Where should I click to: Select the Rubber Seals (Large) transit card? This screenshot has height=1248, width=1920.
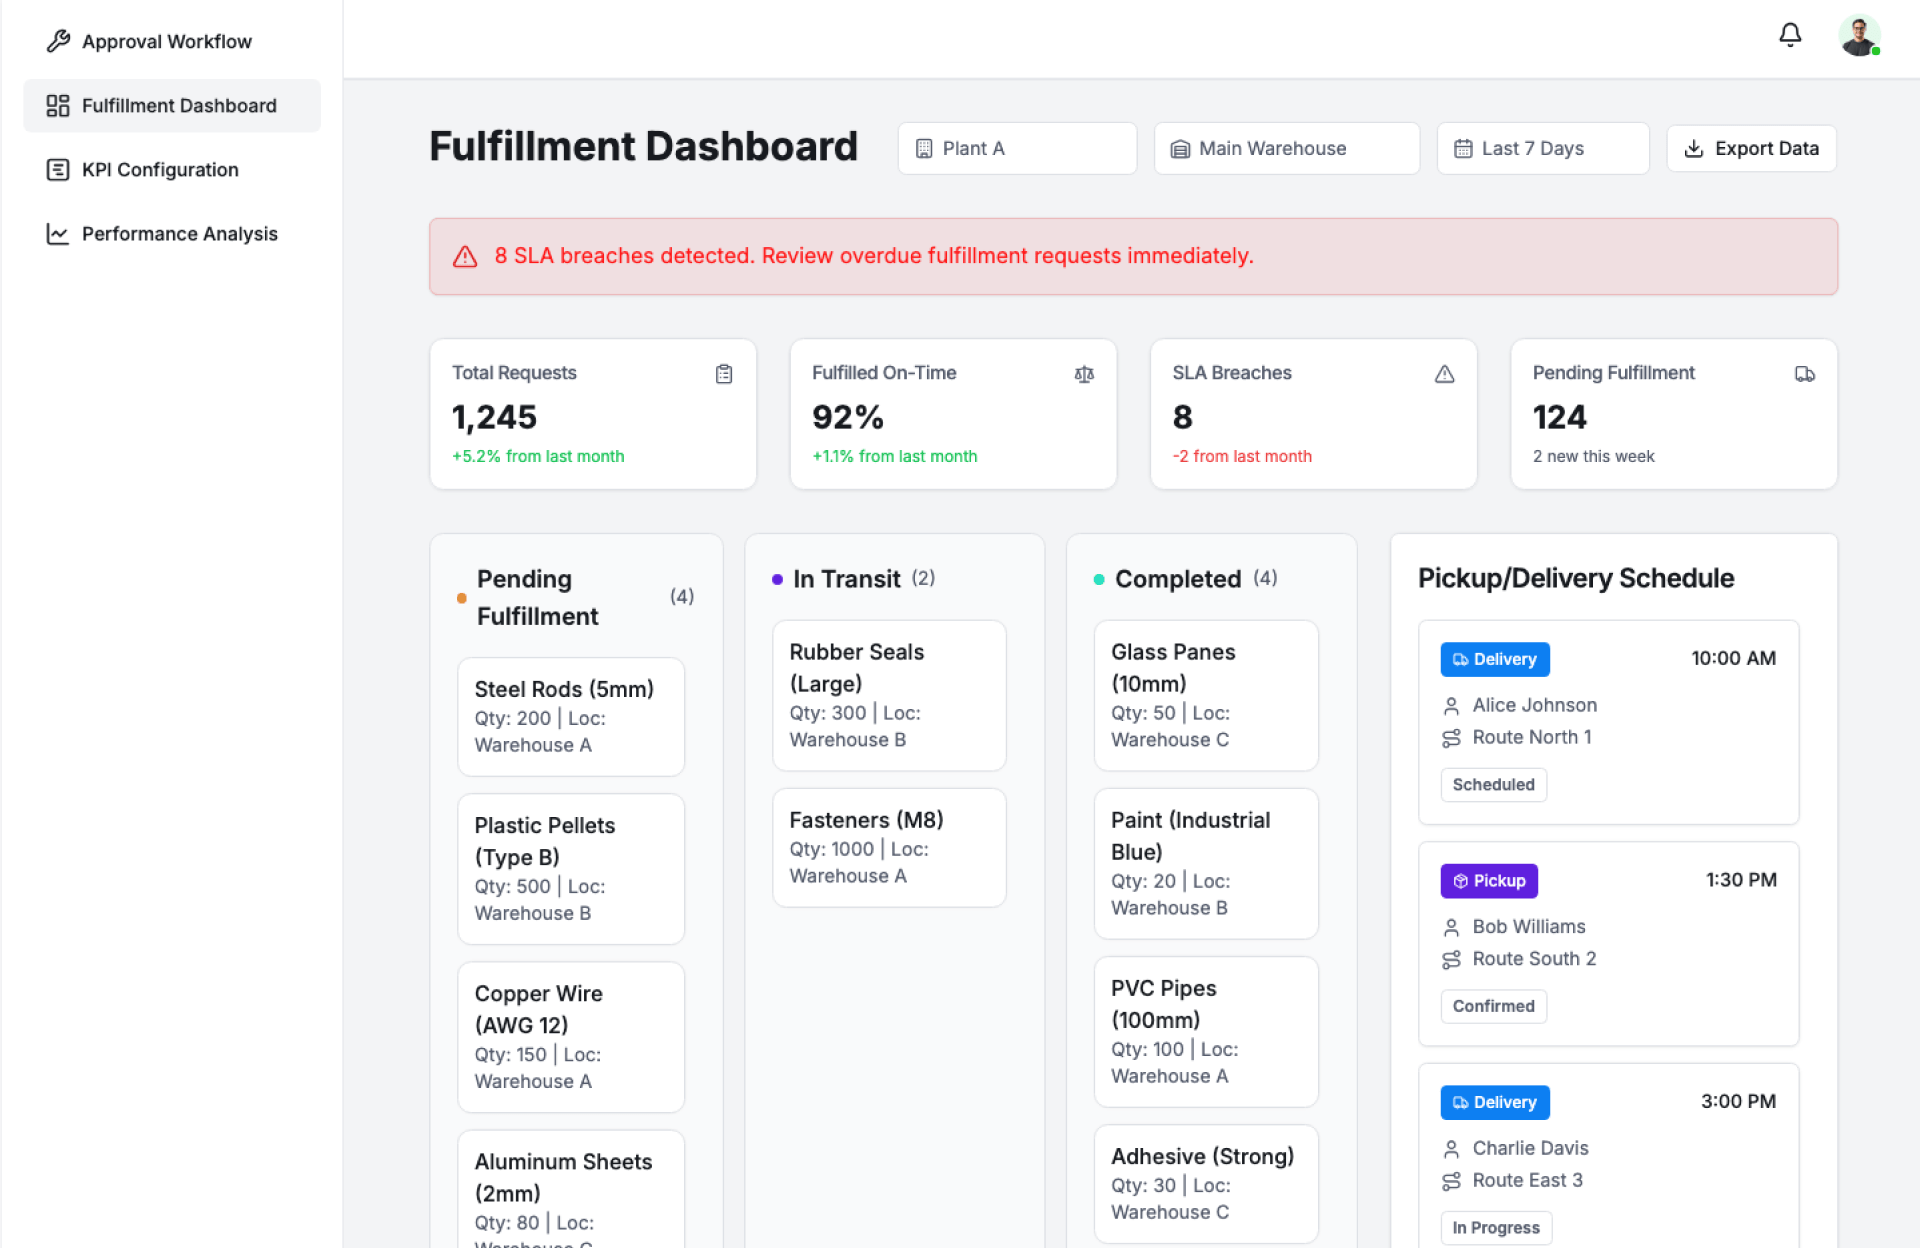point(888,695)
